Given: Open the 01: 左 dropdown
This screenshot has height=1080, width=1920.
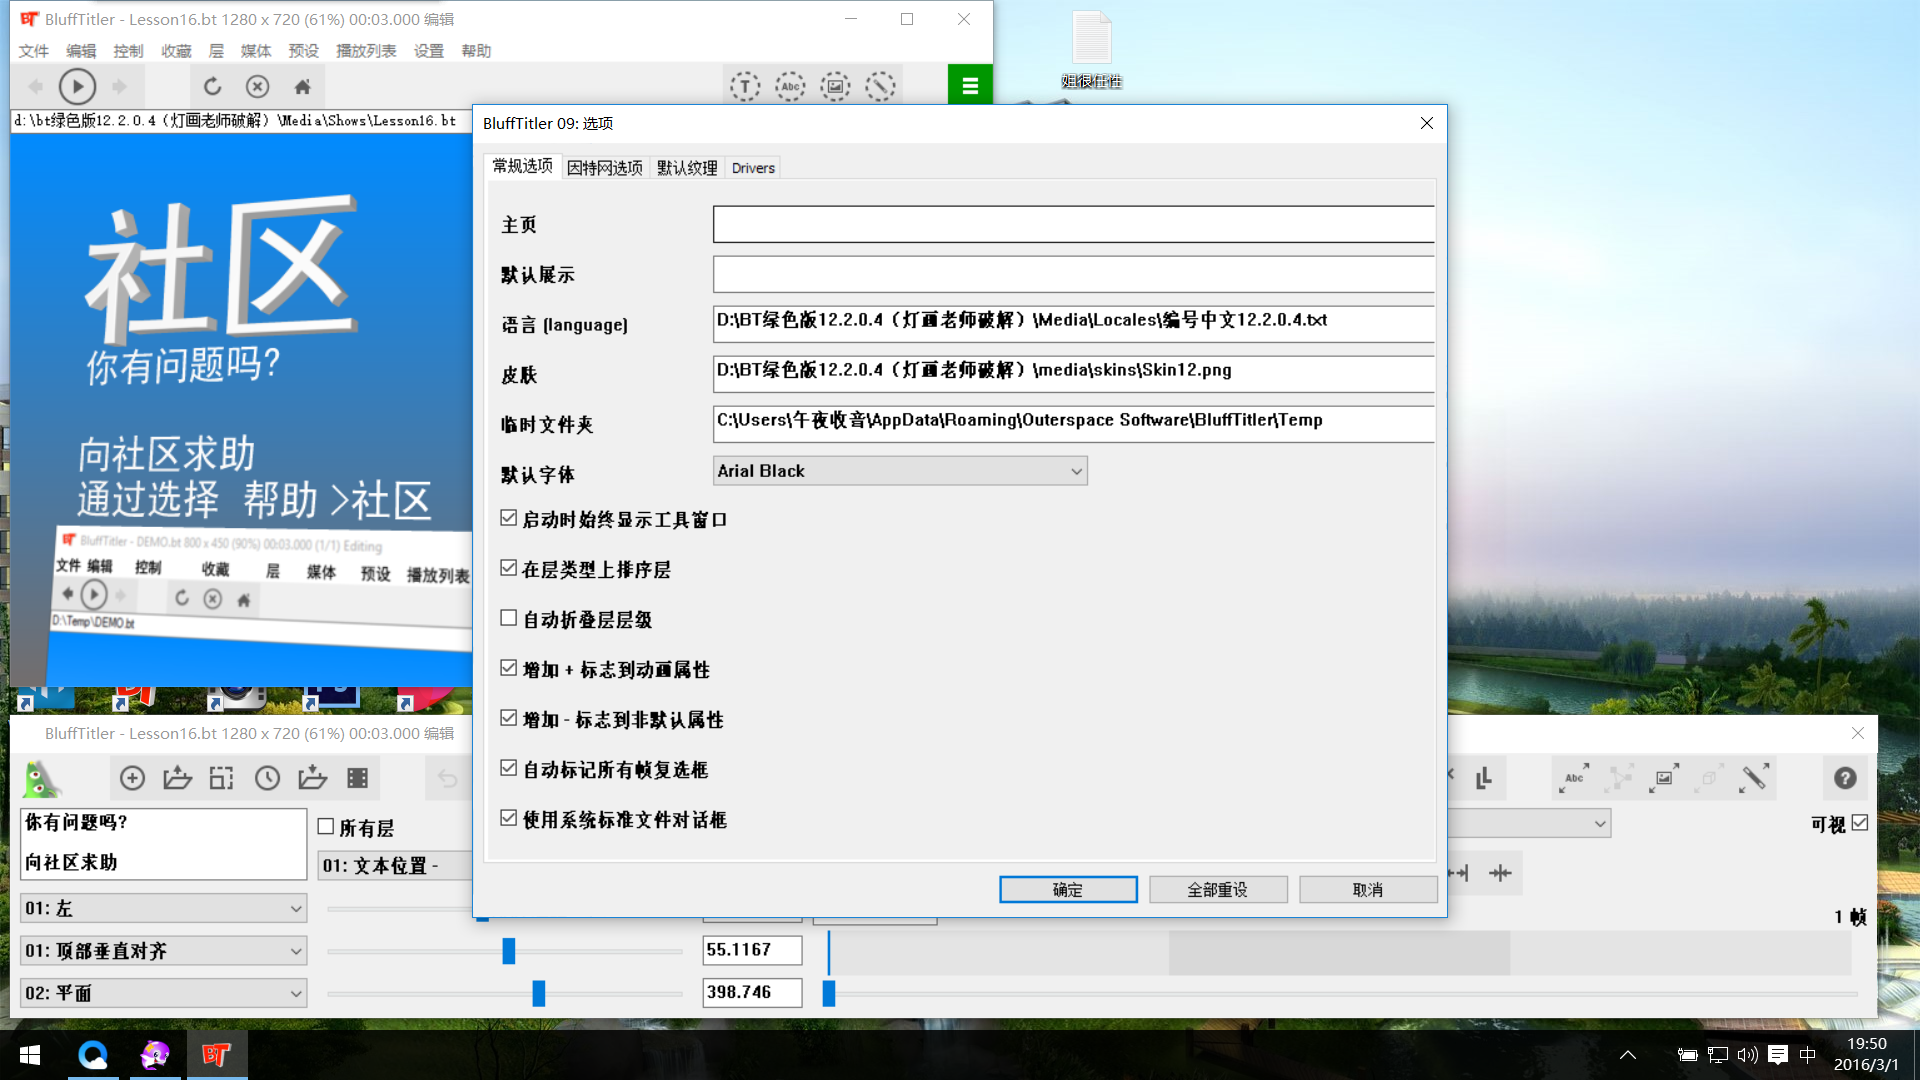Looking at the screenshot, I should 164,908.
